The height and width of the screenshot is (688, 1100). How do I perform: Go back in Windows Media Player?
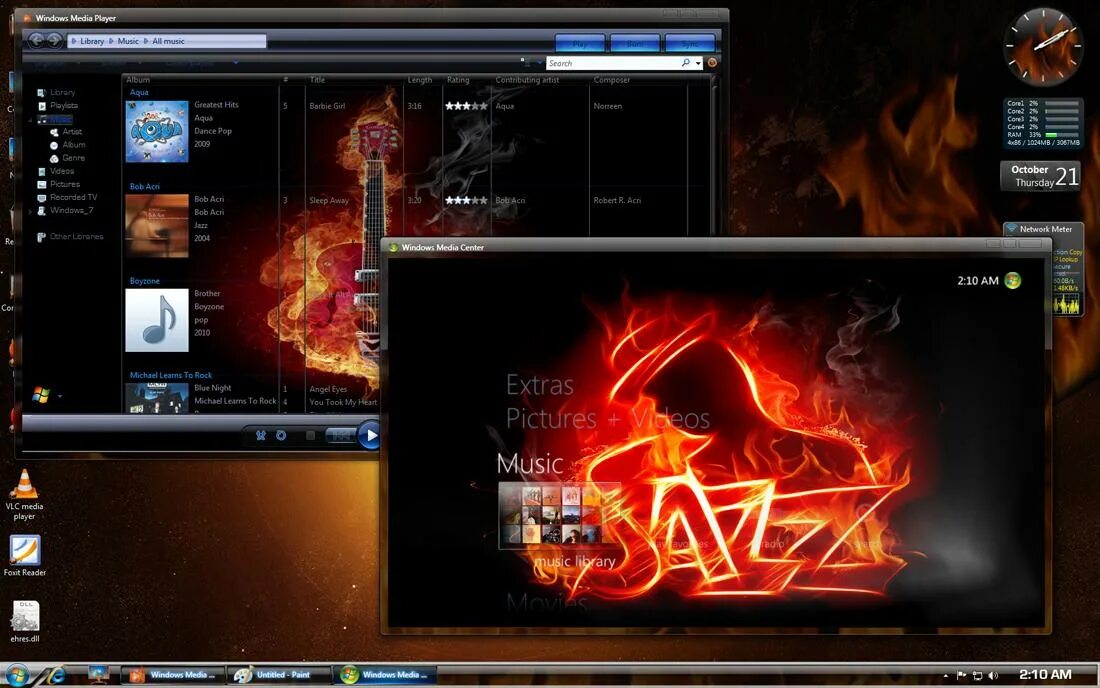click(36, 41)
